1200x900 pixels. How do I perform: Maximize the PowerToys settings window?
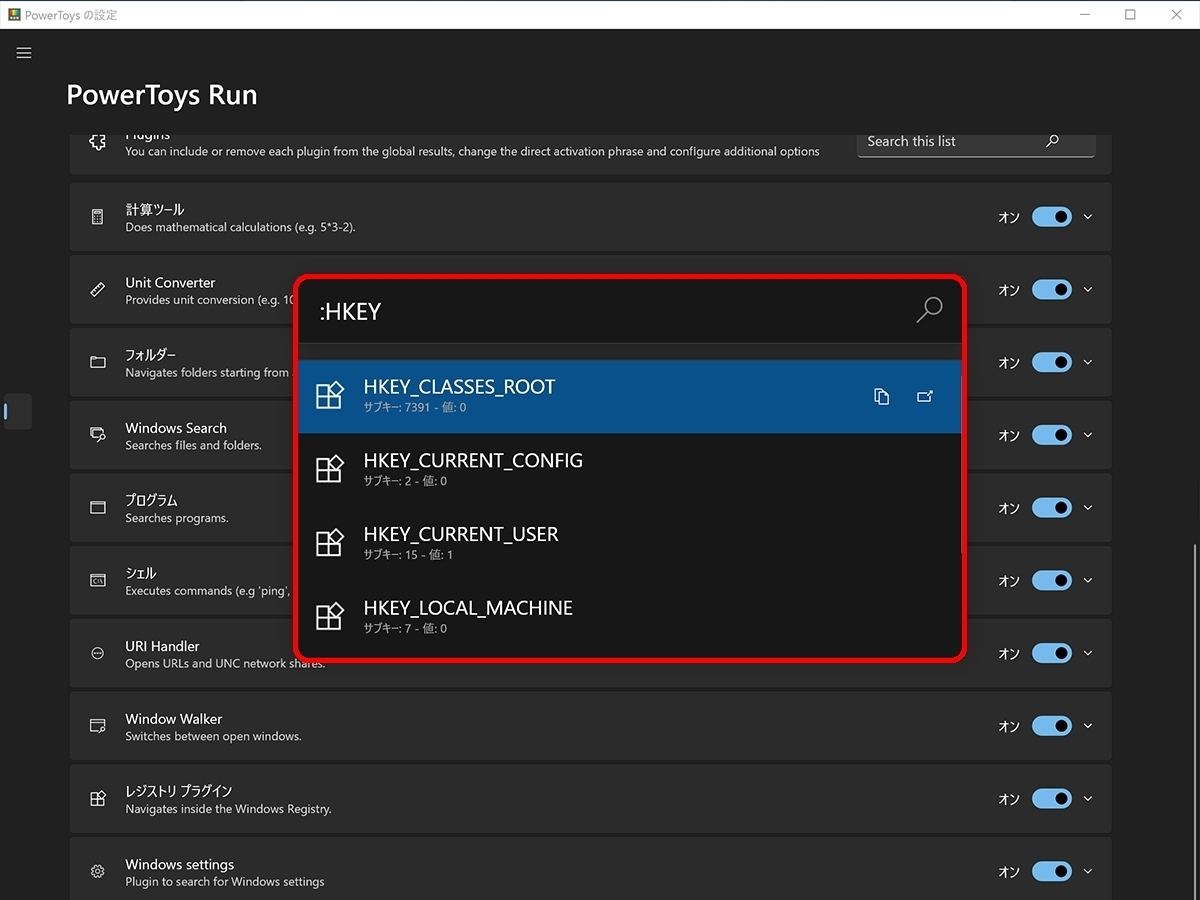[x=1131, y=14]
